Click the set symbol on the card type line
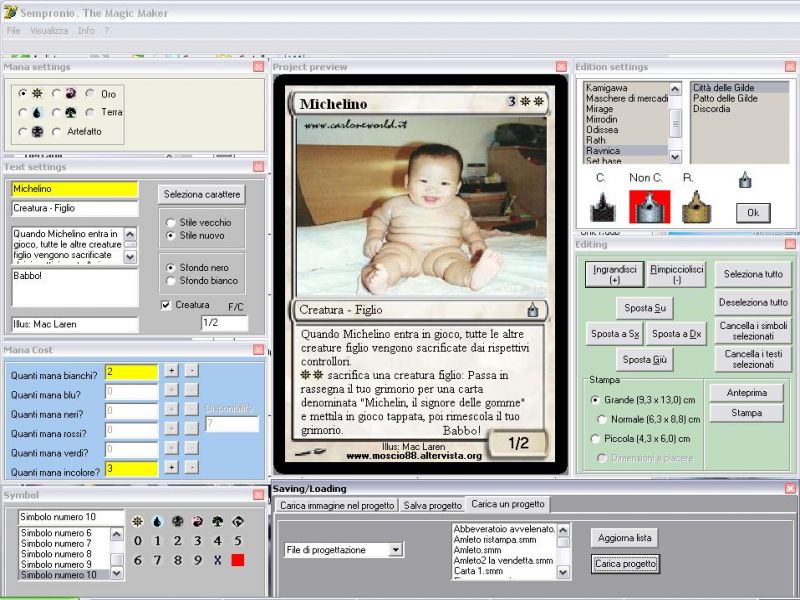Screen dimensions: 800x600 533,310
